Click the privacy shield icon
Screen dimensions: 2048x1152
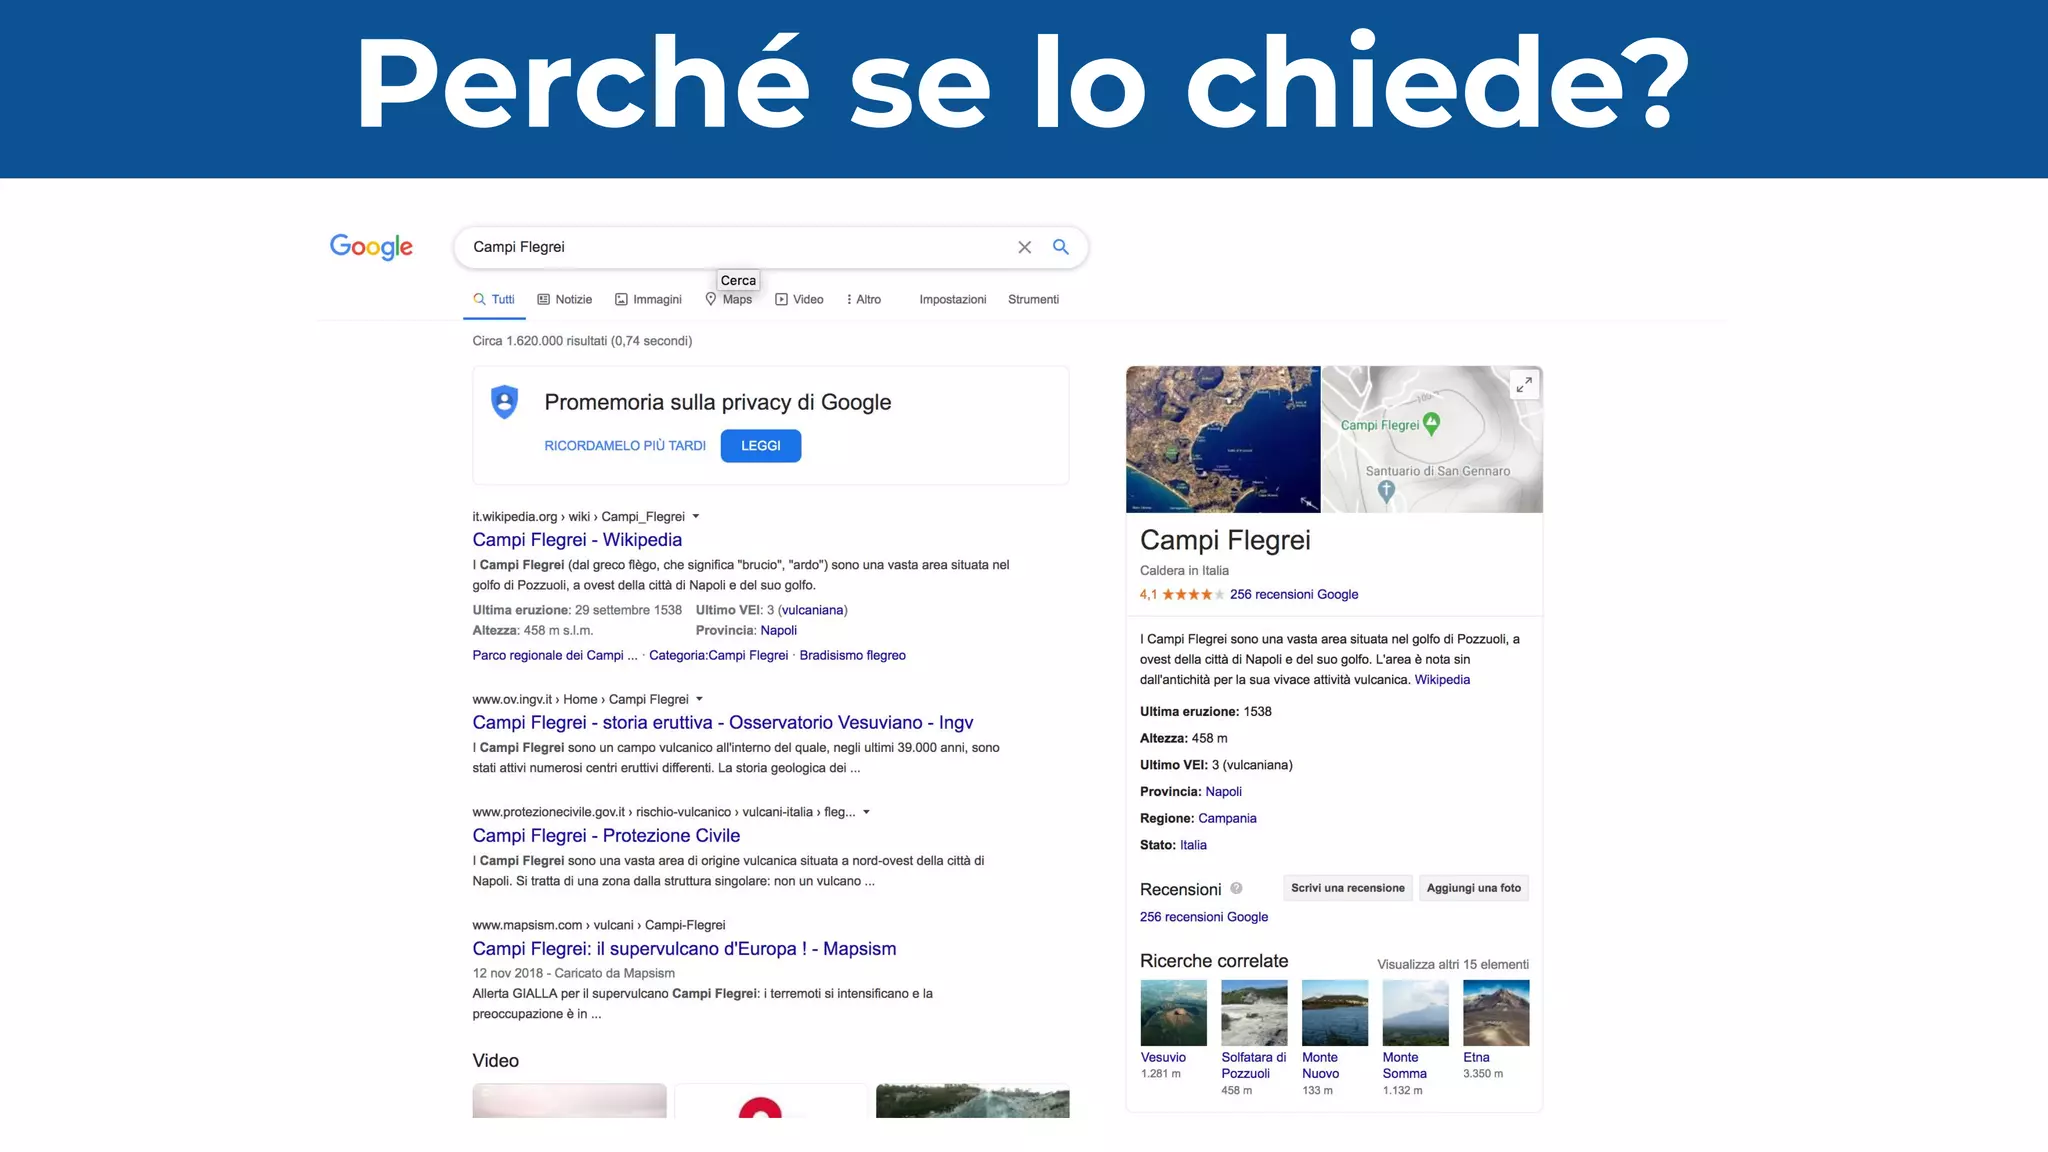(x=505, y=402)
